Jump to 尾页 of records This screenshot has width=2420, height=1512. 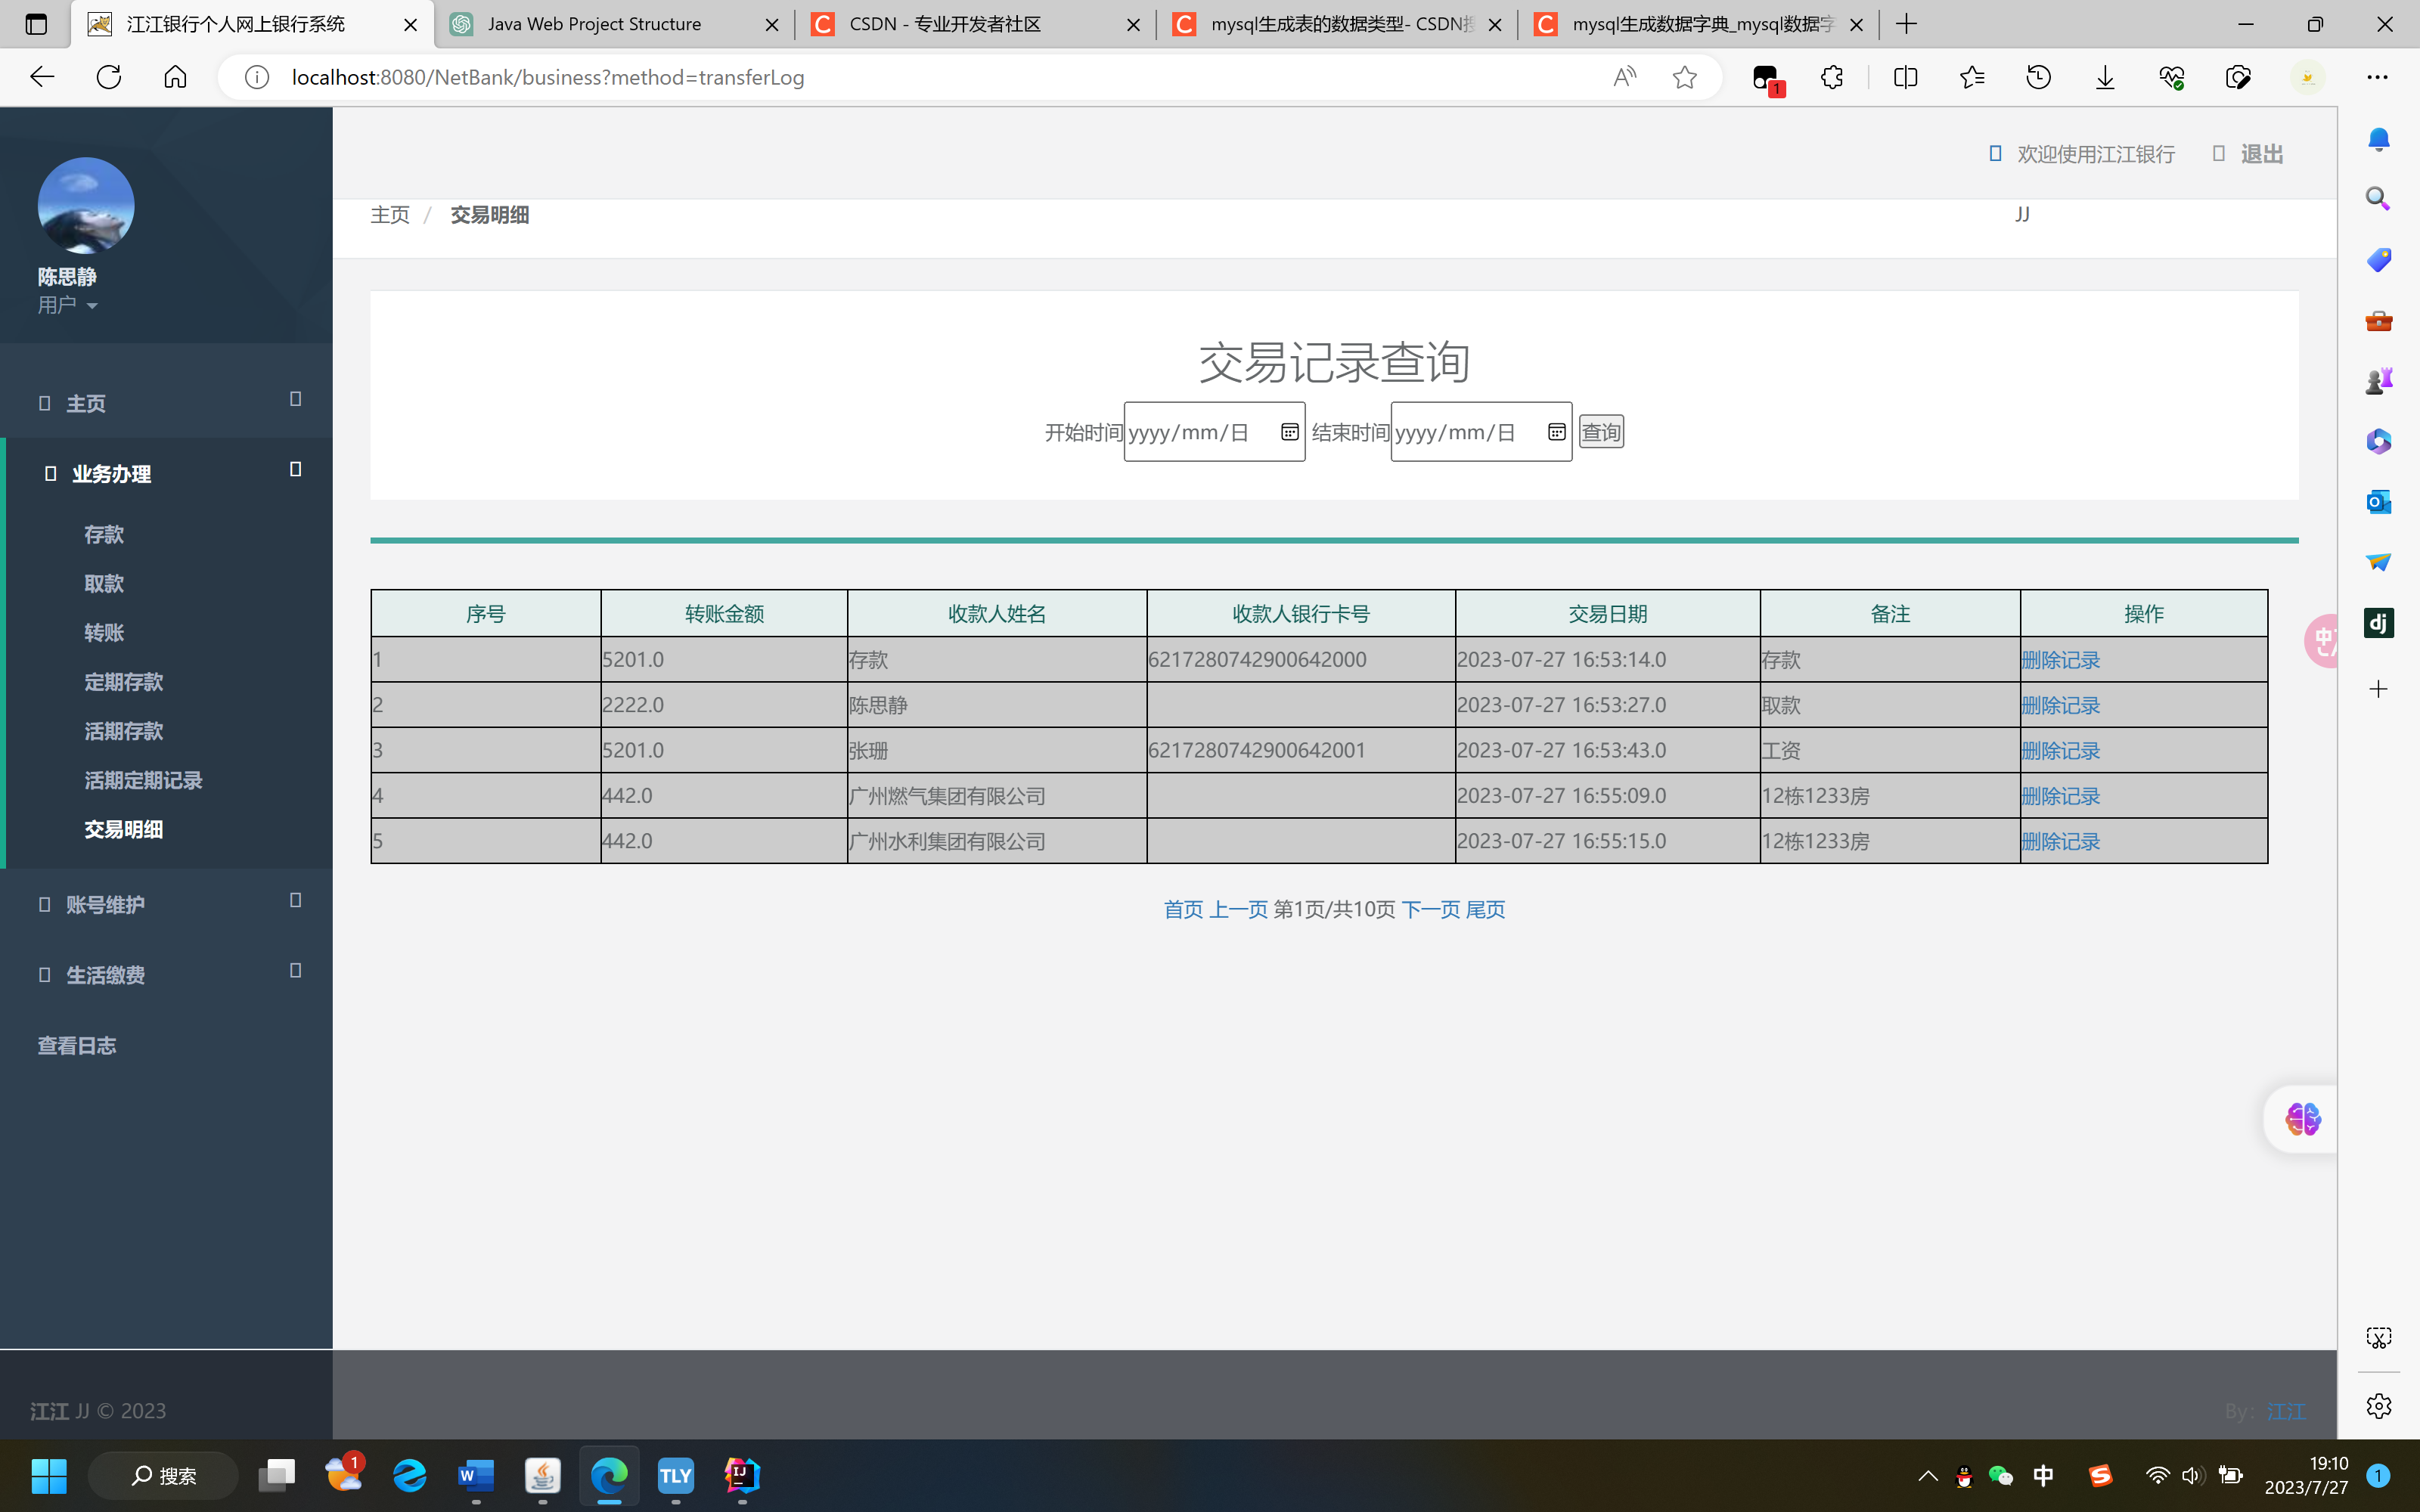tap(1486, 909)
